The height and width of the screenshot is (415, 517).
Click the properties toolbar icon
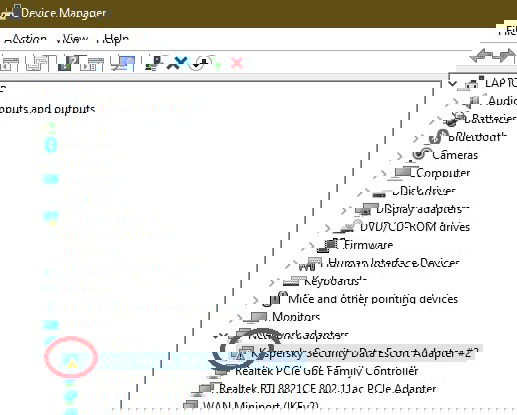(37, 63)
